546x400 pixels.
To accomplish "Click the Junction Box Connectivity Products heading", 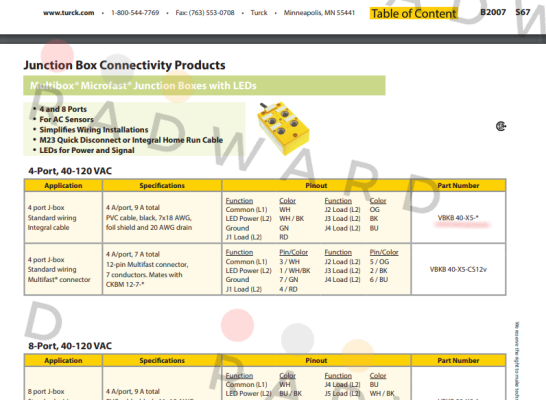I will (124, 65).
